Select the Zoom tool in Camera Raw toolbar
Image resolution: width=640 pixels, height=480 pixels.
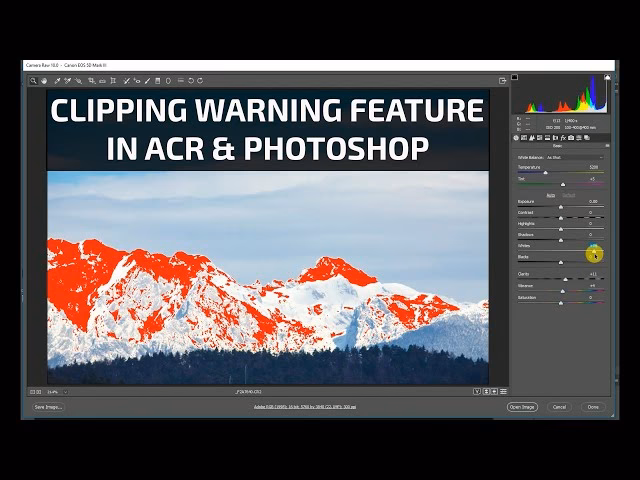(x=33, y=81)
